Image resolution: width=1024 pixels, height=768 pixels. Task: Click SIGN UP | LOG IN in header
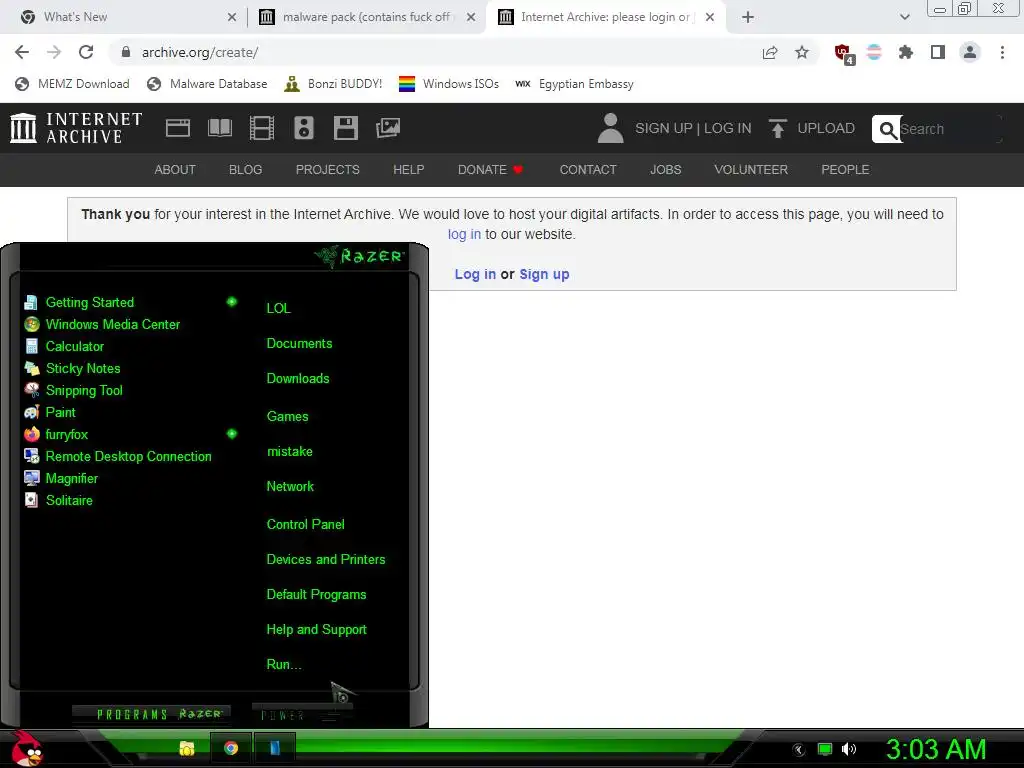point(693,128)
